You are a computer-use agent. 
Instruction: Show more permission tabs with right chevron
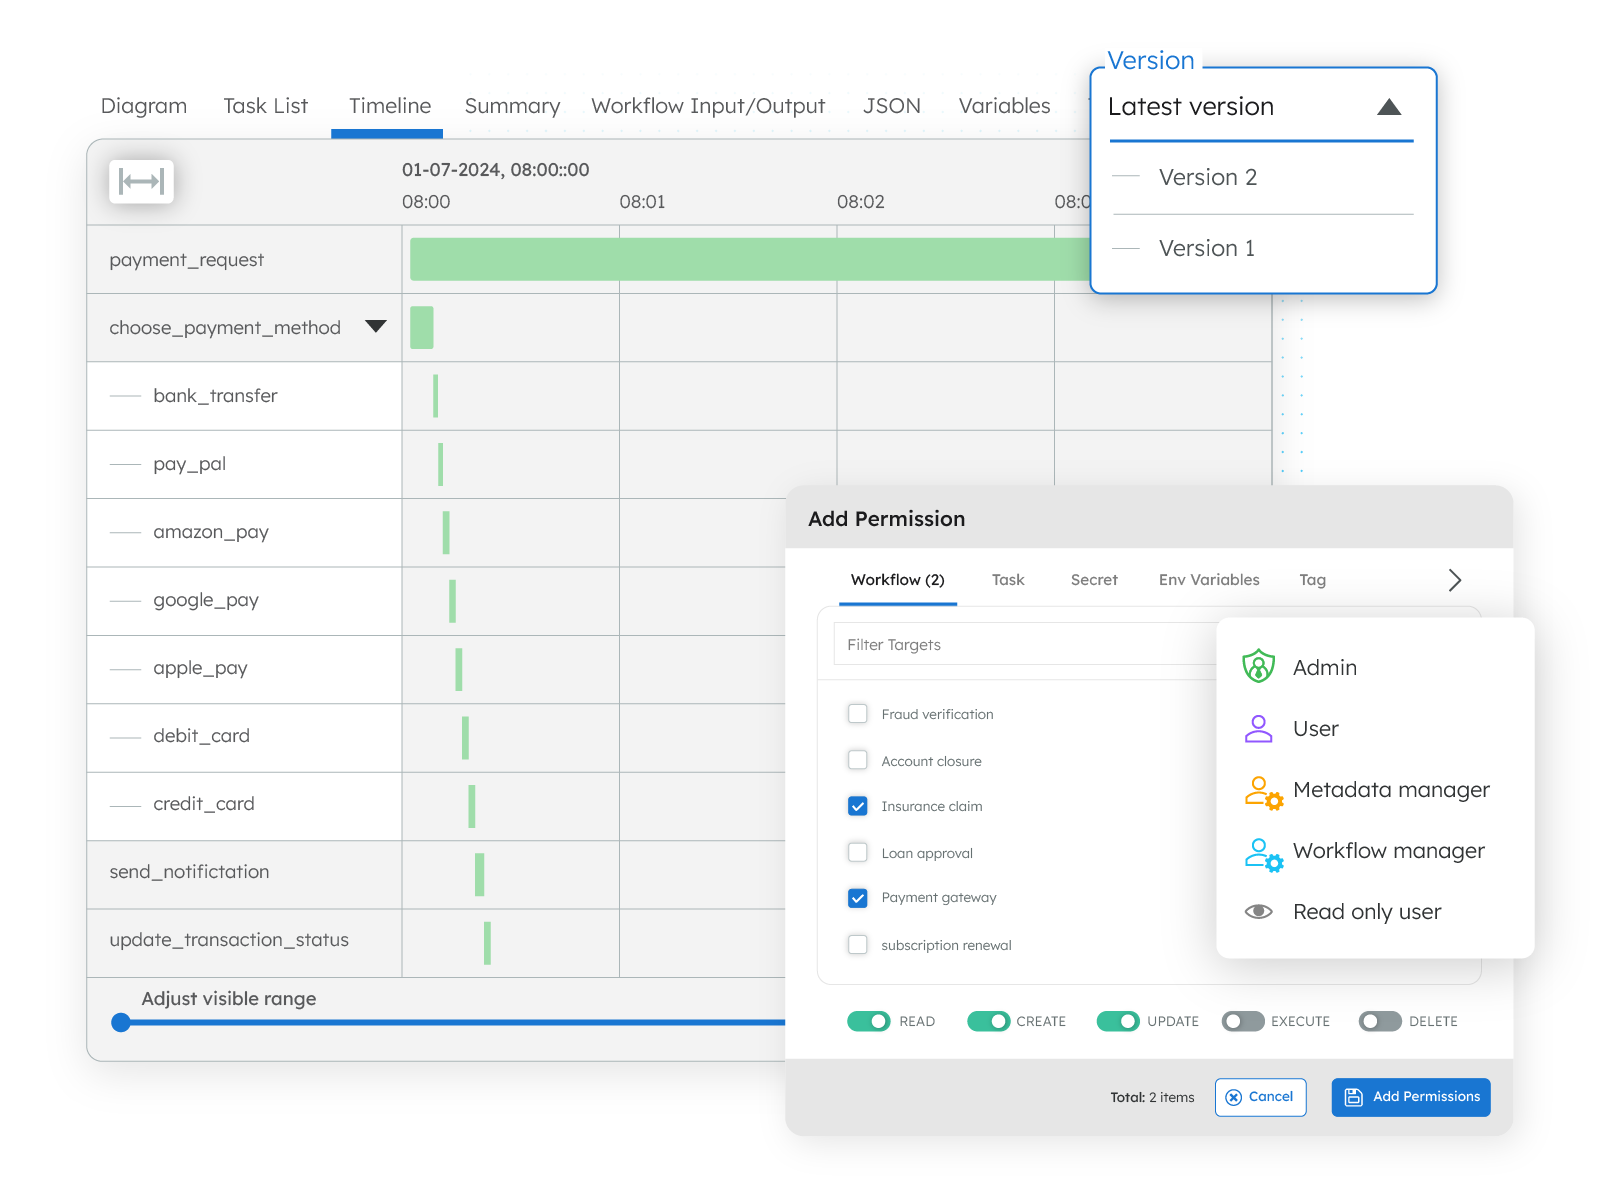coord(1454,580)
